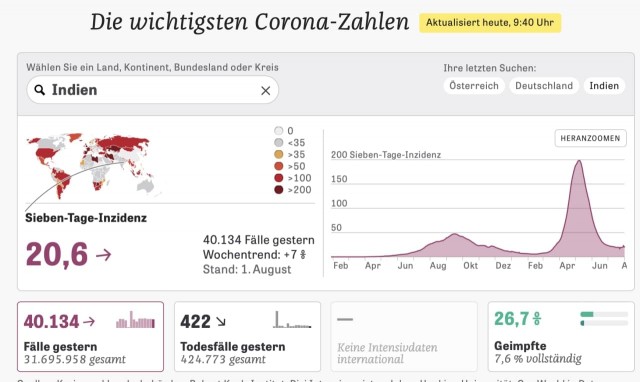Select the Deutschland recent search chip
This screenshot has height=382, width=640.
[544, 86]
